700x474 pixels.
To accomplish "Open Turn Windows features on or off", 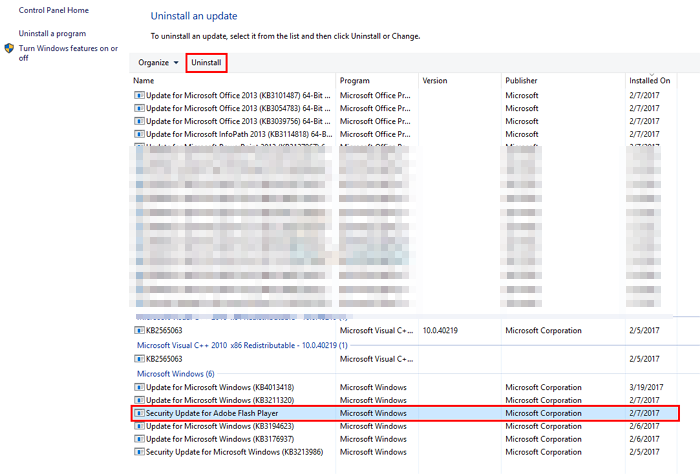I will [68, 52].
